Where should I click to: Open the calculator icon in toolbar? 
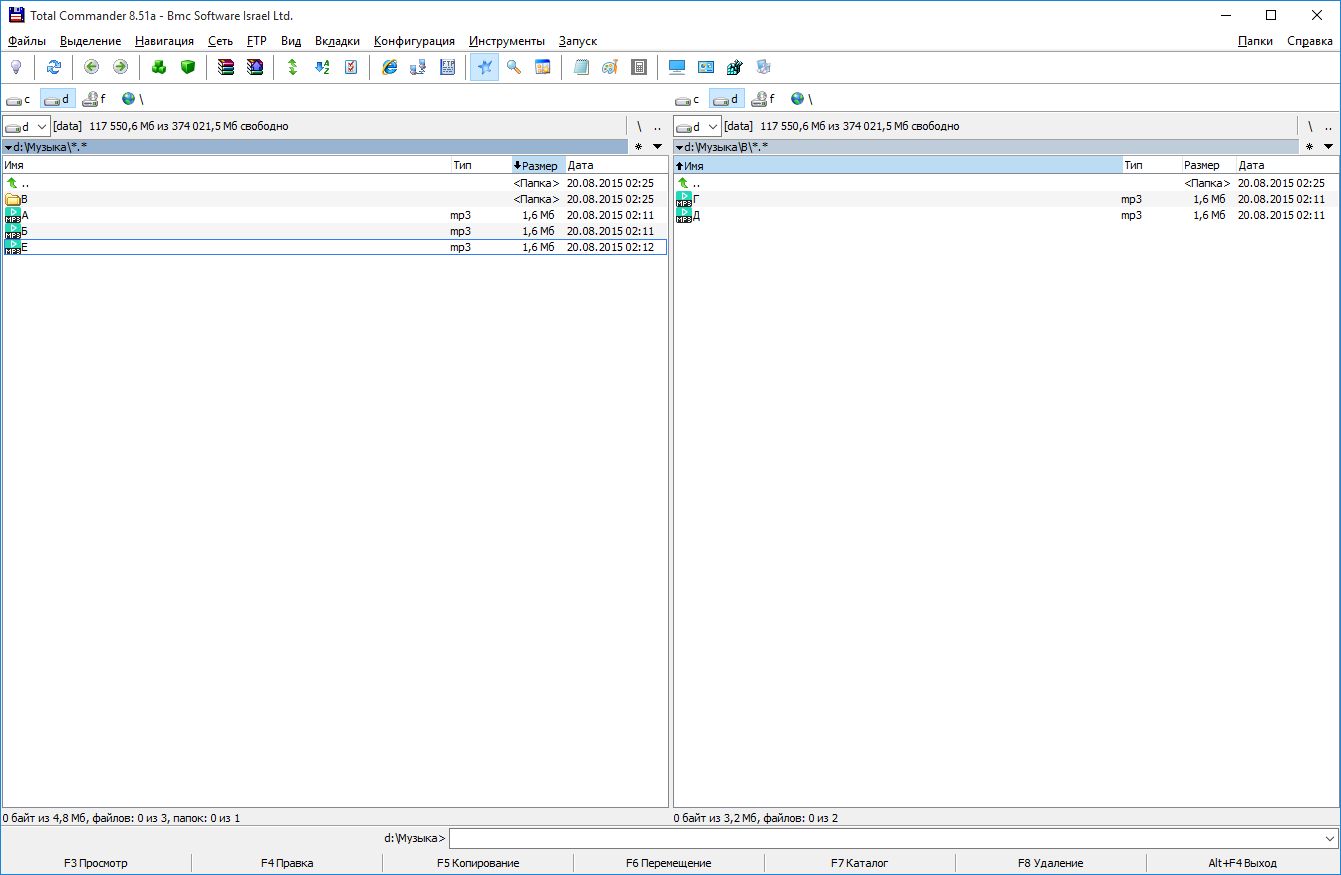[x=639, y=67]
